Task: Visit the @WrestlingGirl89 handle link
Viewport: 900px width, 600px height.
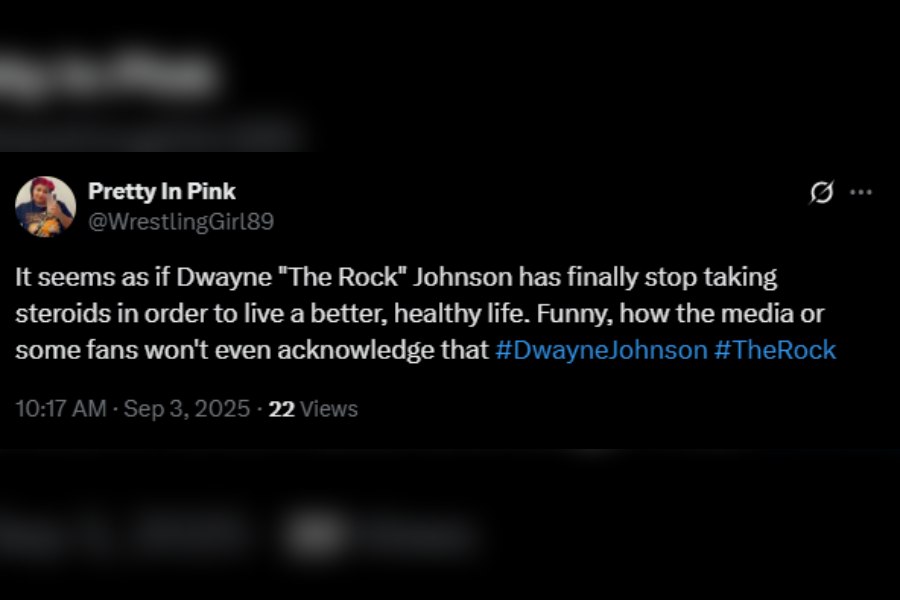Action: [x=181, y=222]
